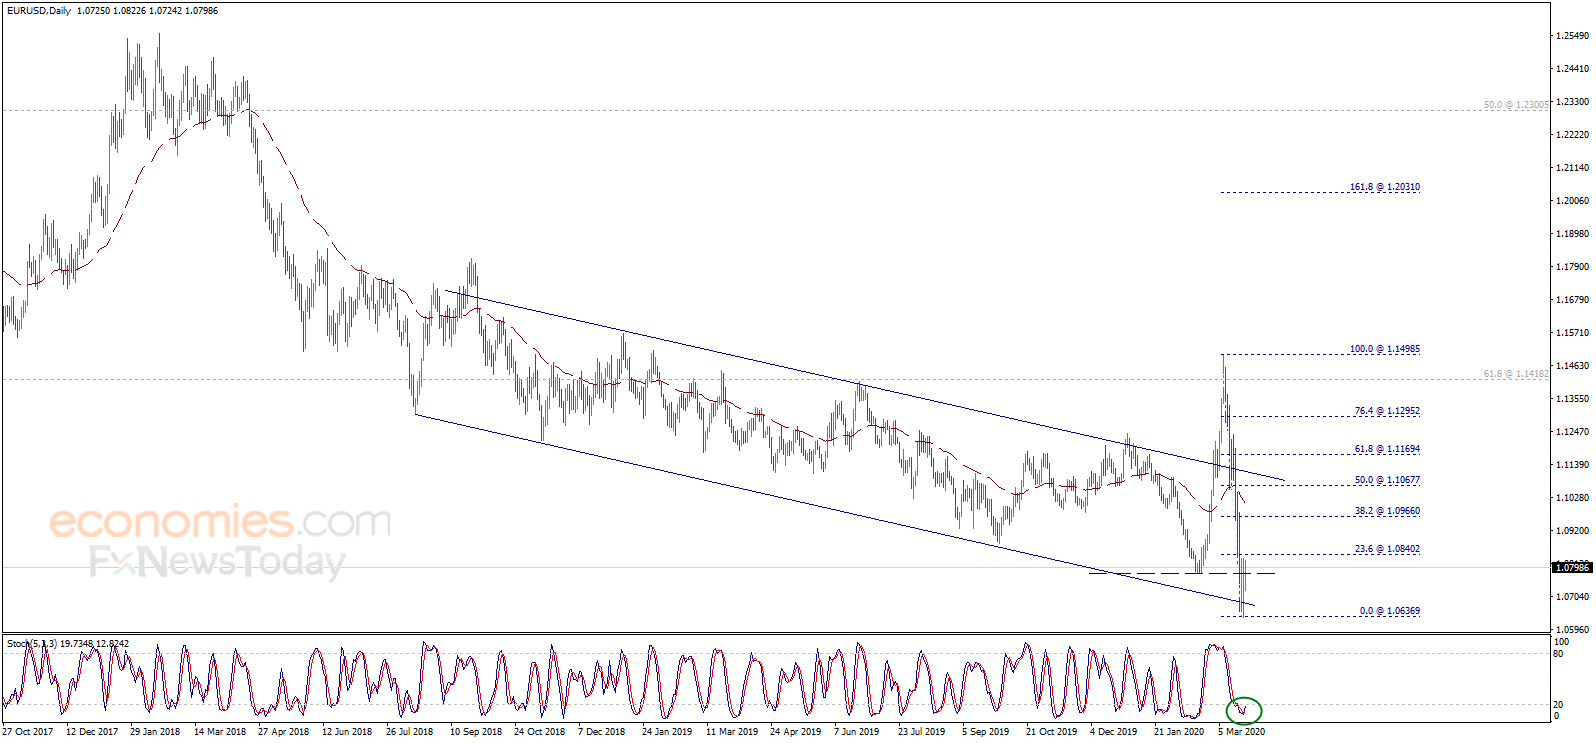Click the grey 61.8 @ 1.14182 level label
Image resolution: width=1596 pixels, height=743 pixels.
click(1516, 374)
